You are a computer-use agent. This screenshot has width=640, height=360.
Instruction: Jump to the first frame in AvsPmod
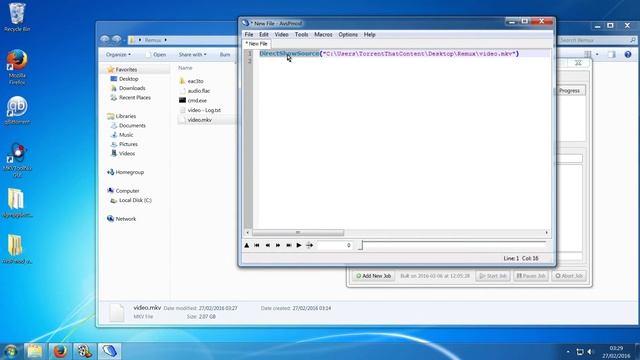[x=257, y=245]
